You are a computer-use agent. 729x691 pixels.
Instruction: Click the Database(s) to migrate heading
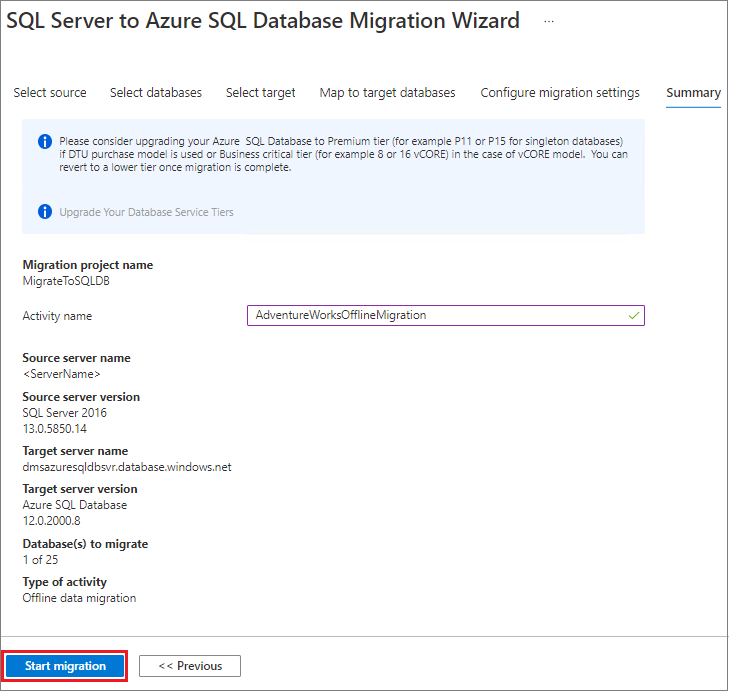point(85,544)
